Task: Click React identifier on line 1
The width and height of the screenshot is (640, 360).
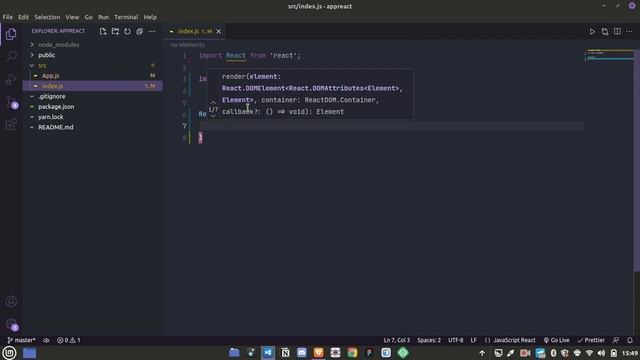Action: click(x=236, y=56)
